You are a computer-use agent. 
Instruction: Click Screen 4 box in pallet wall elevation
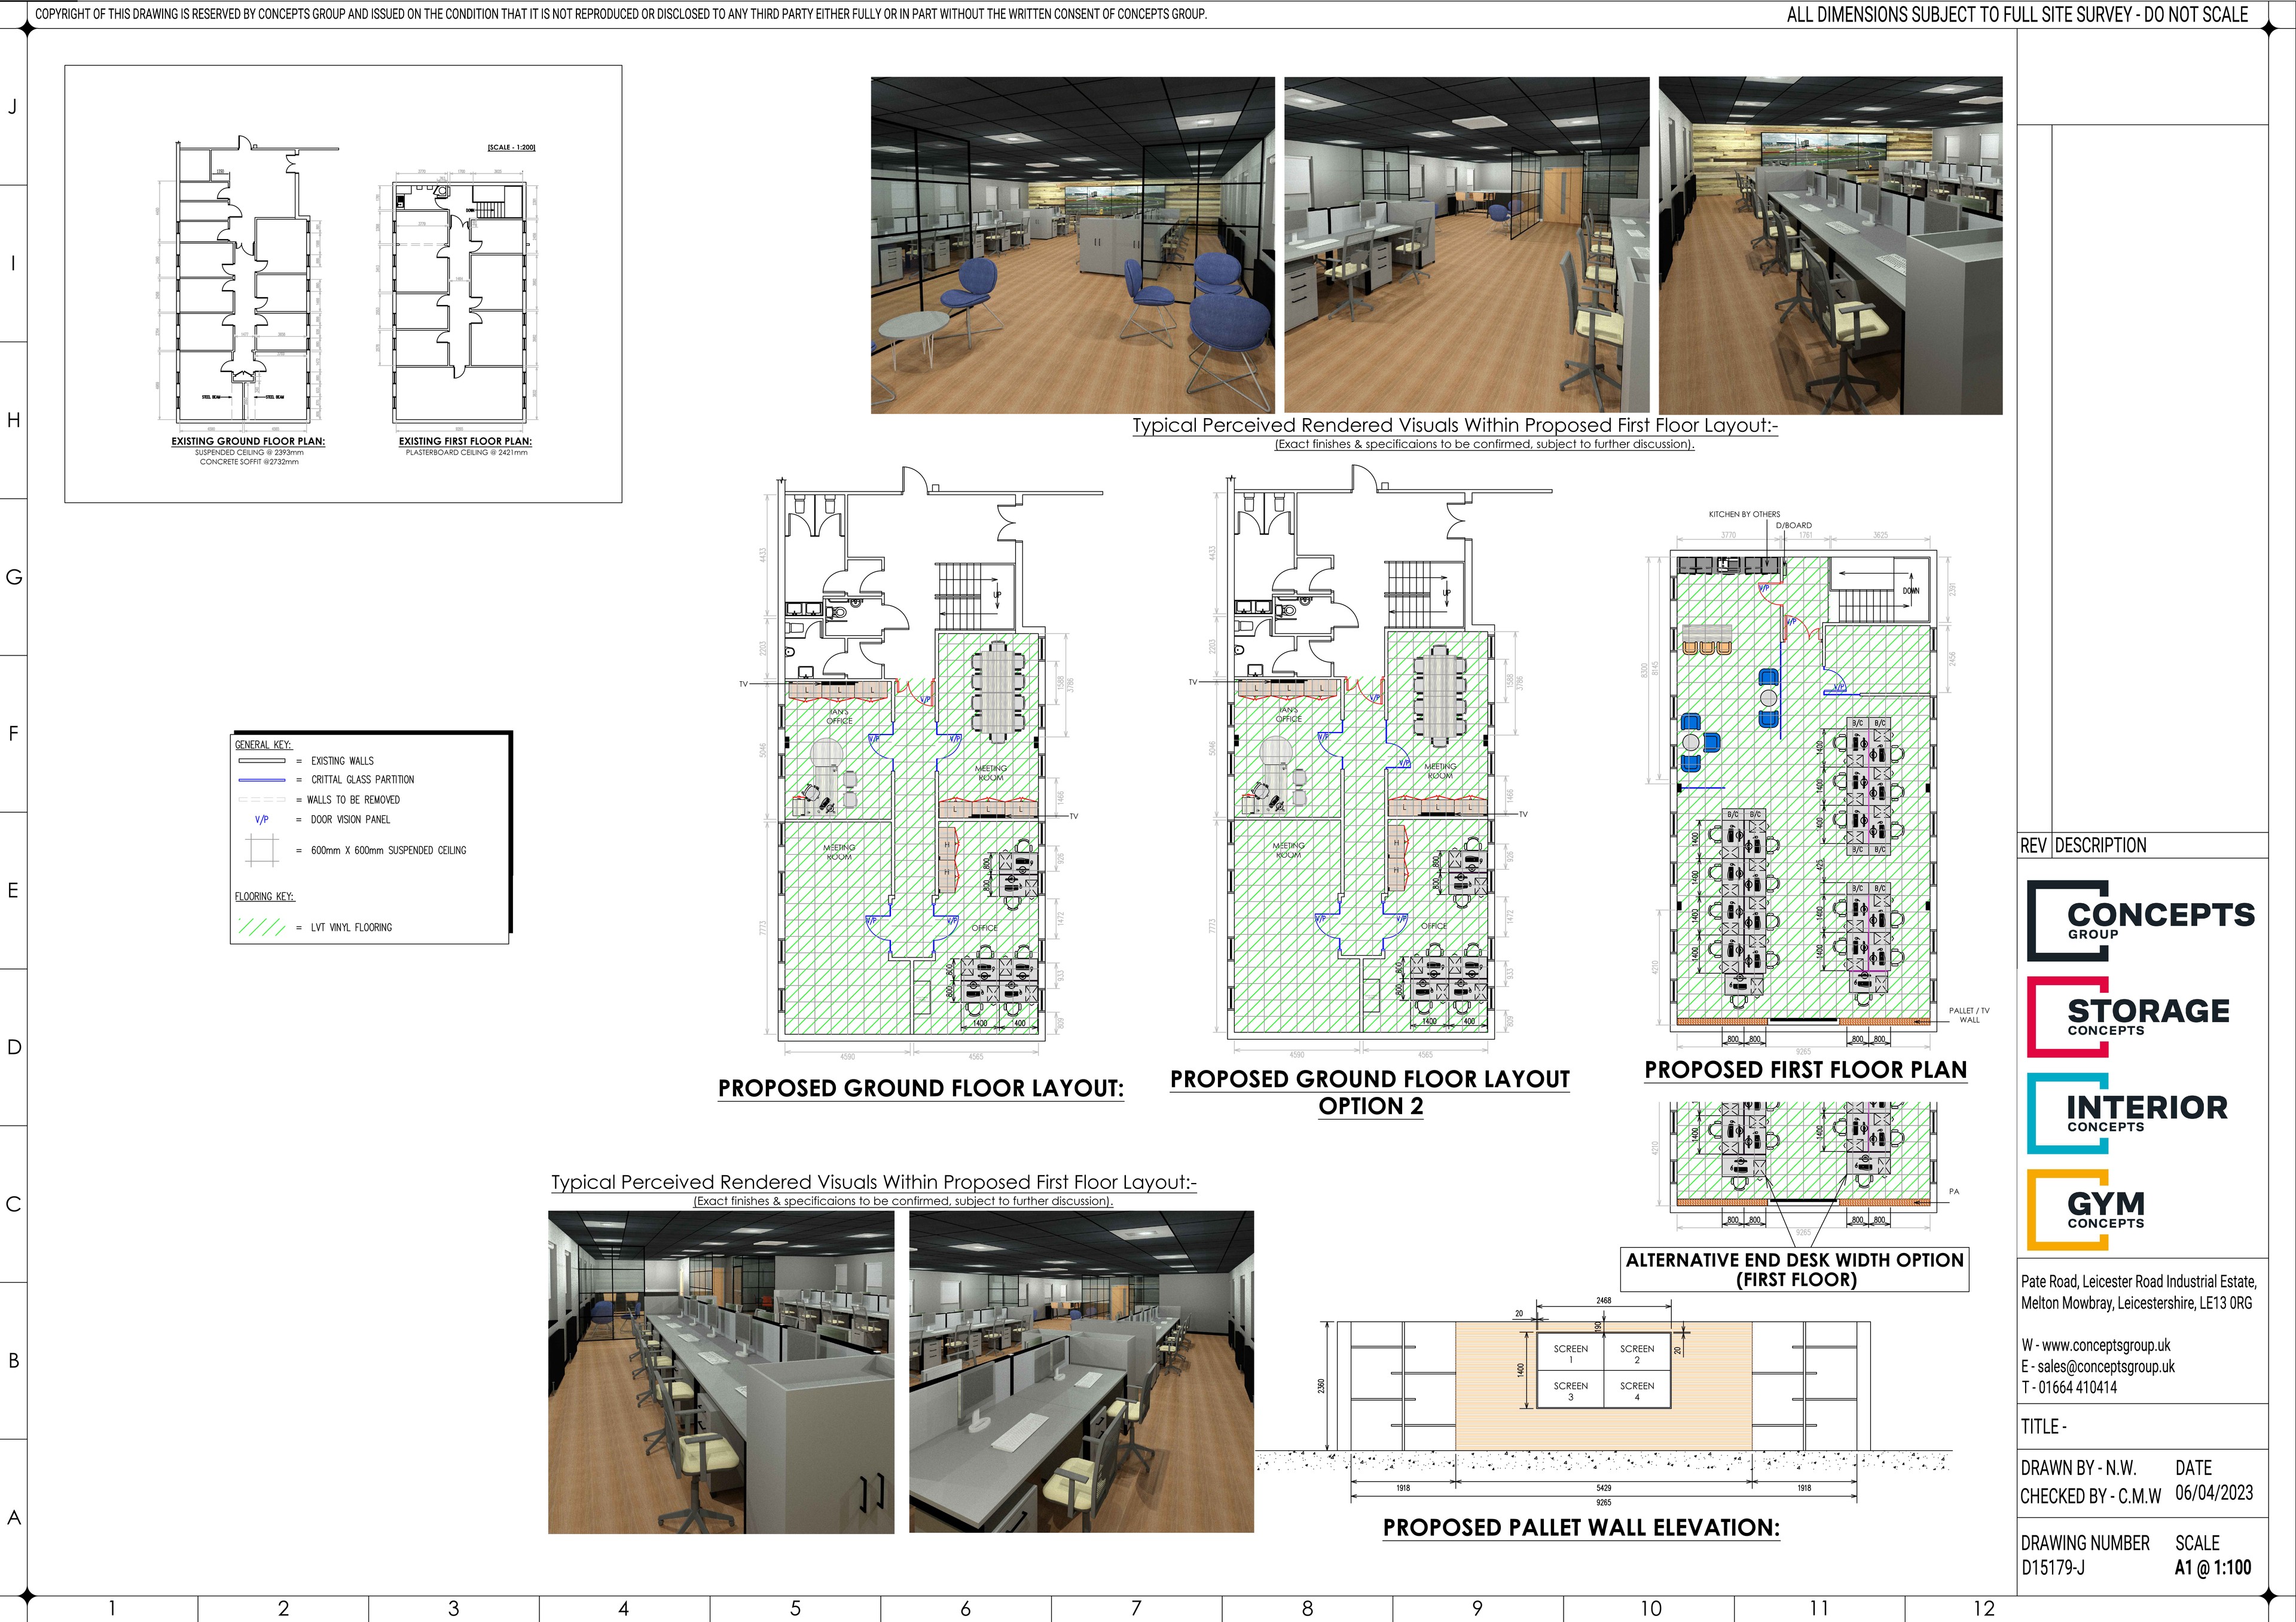click(x=1636, y=1390)
